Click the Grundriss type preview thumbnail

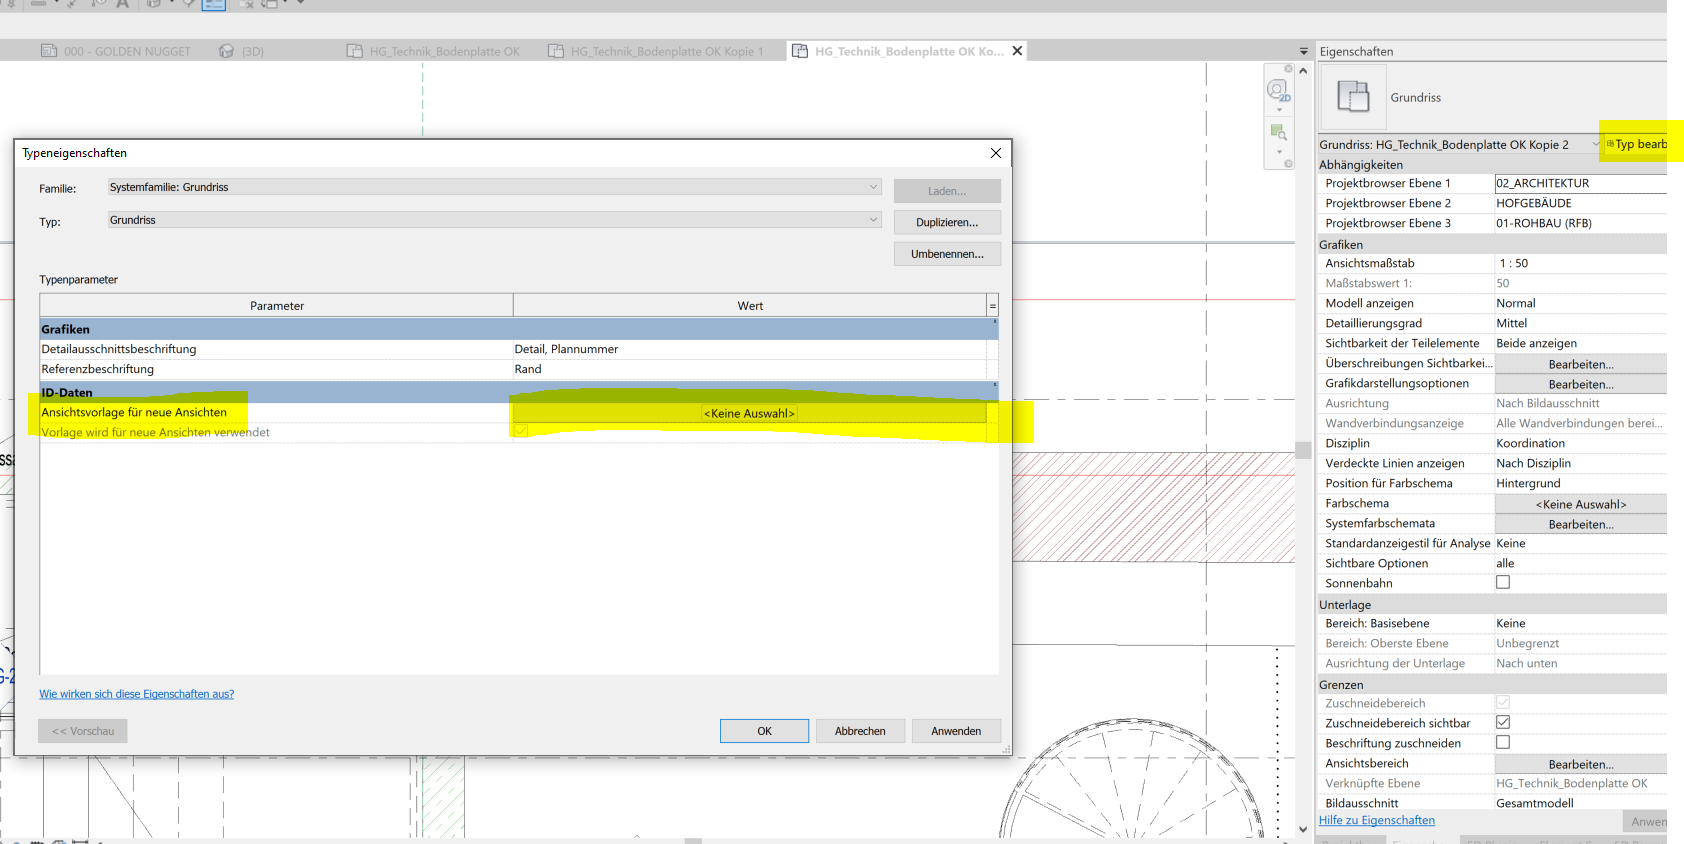tap(1353, 97)
